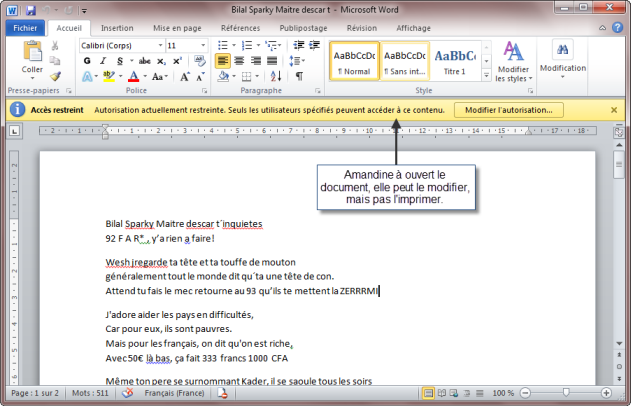Center align the paragraph text
631x406 pixels.
point(240,61)
